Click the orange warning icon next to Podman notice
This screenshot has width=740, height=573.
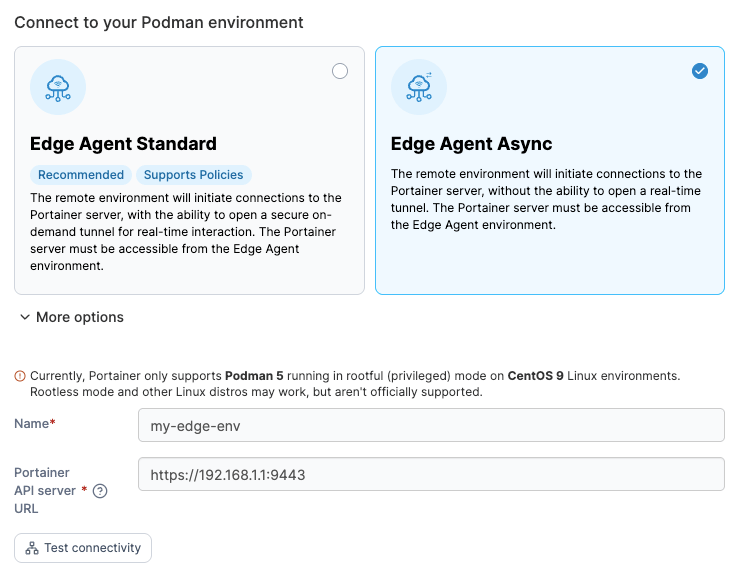[20, 376]
